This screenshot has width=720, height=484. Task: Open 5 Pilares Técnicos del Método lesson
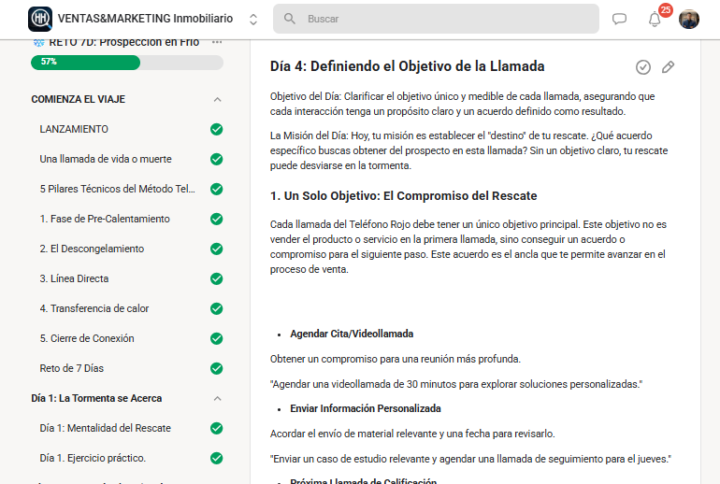click(x=118, y=189)
